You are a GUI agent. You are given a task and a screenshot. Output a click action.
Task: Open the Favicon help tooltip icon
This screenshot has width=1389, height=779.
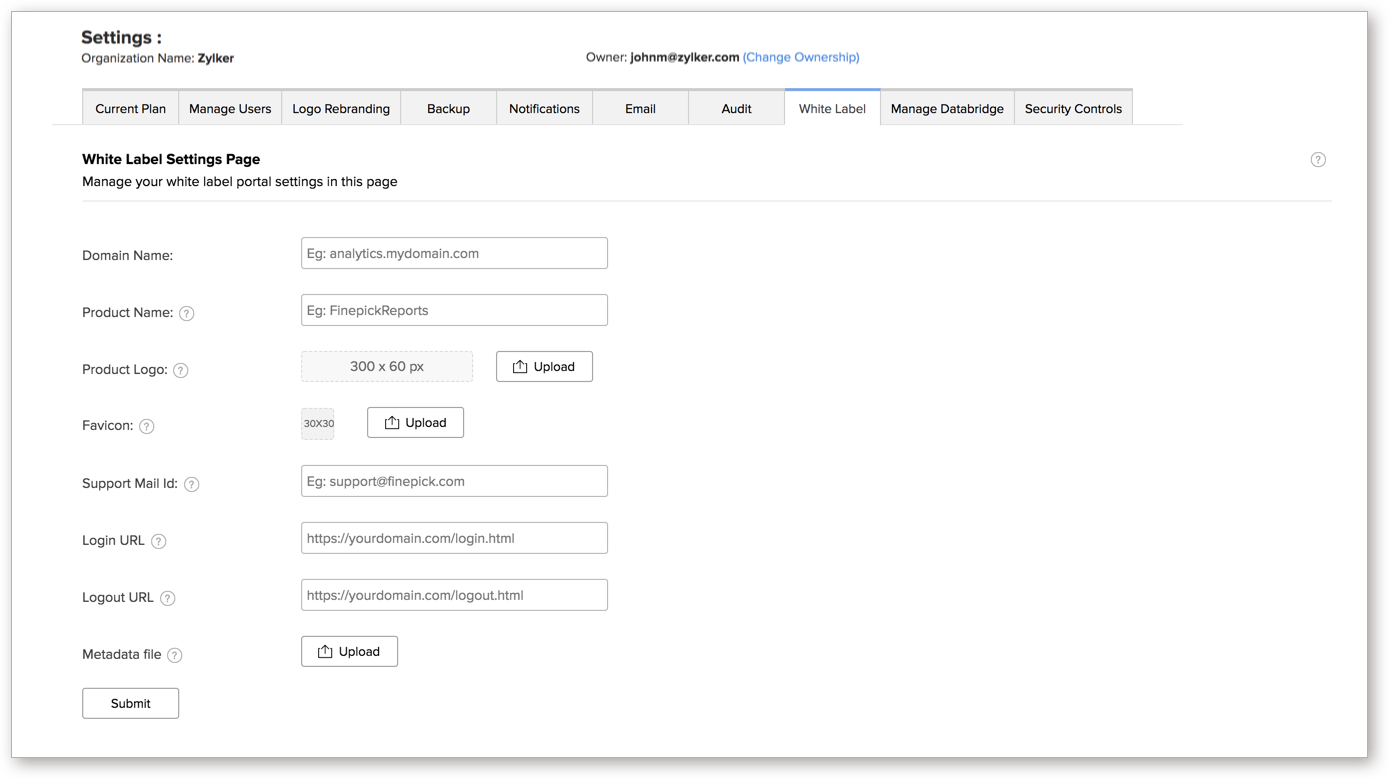[x=147, y=426]
